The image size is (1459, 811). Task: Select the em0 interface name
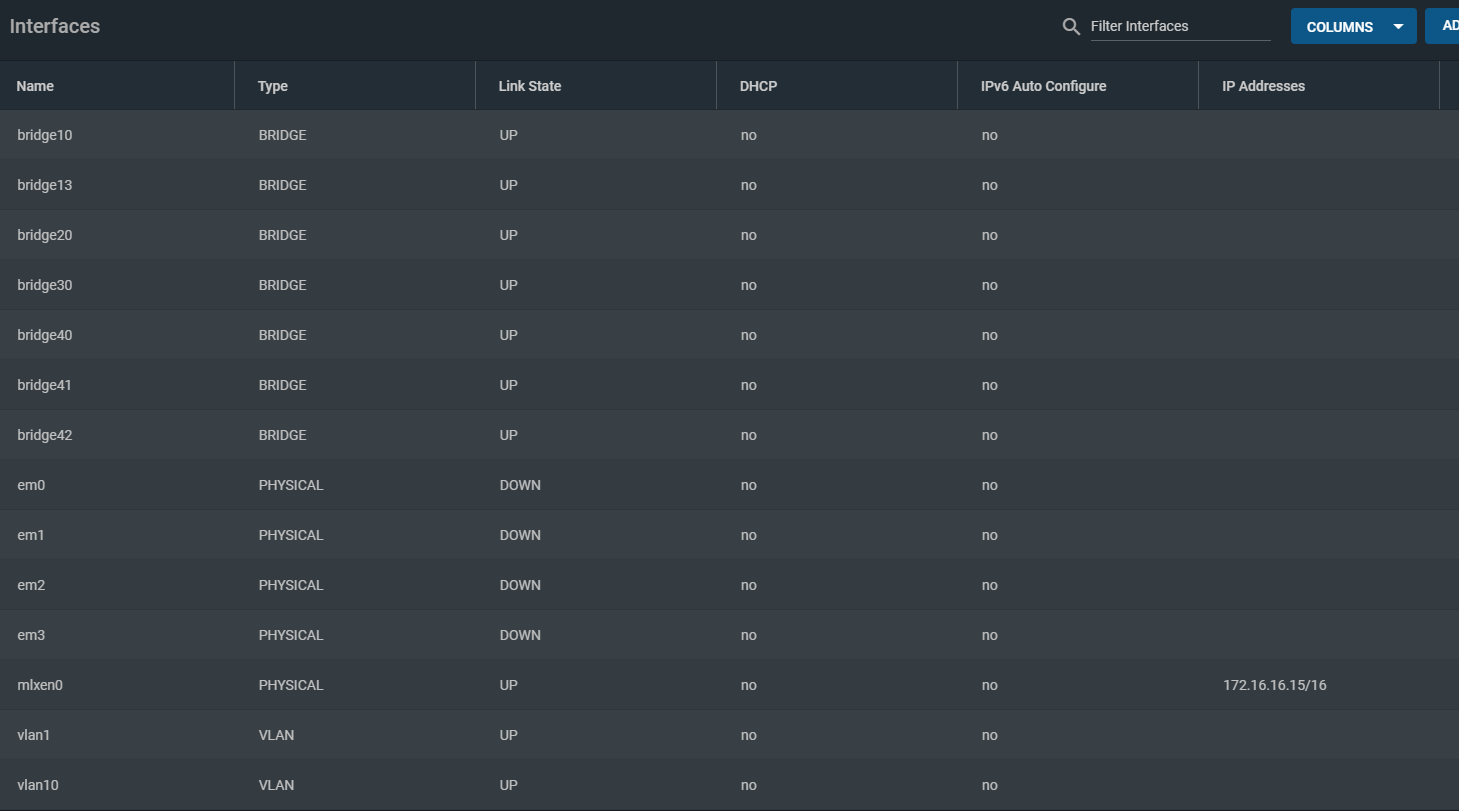tap(31, 485)
